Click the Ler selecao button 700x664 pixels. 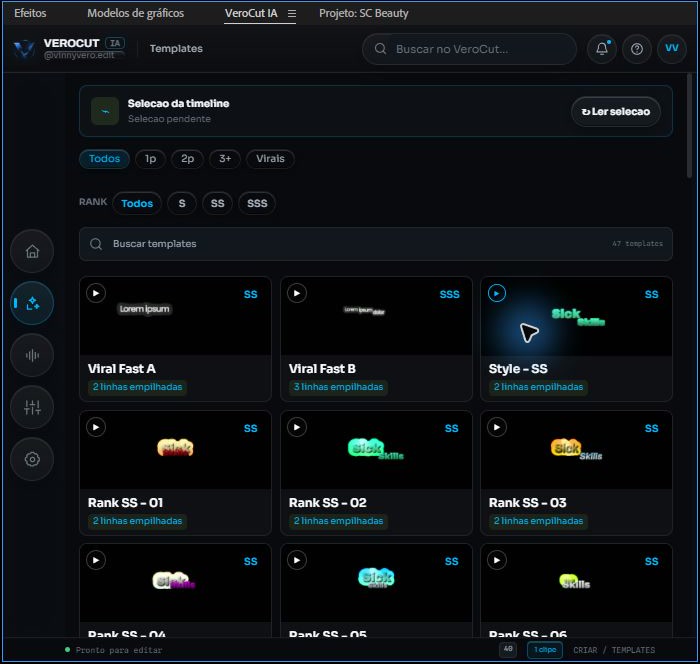click(x=616, y=112)
